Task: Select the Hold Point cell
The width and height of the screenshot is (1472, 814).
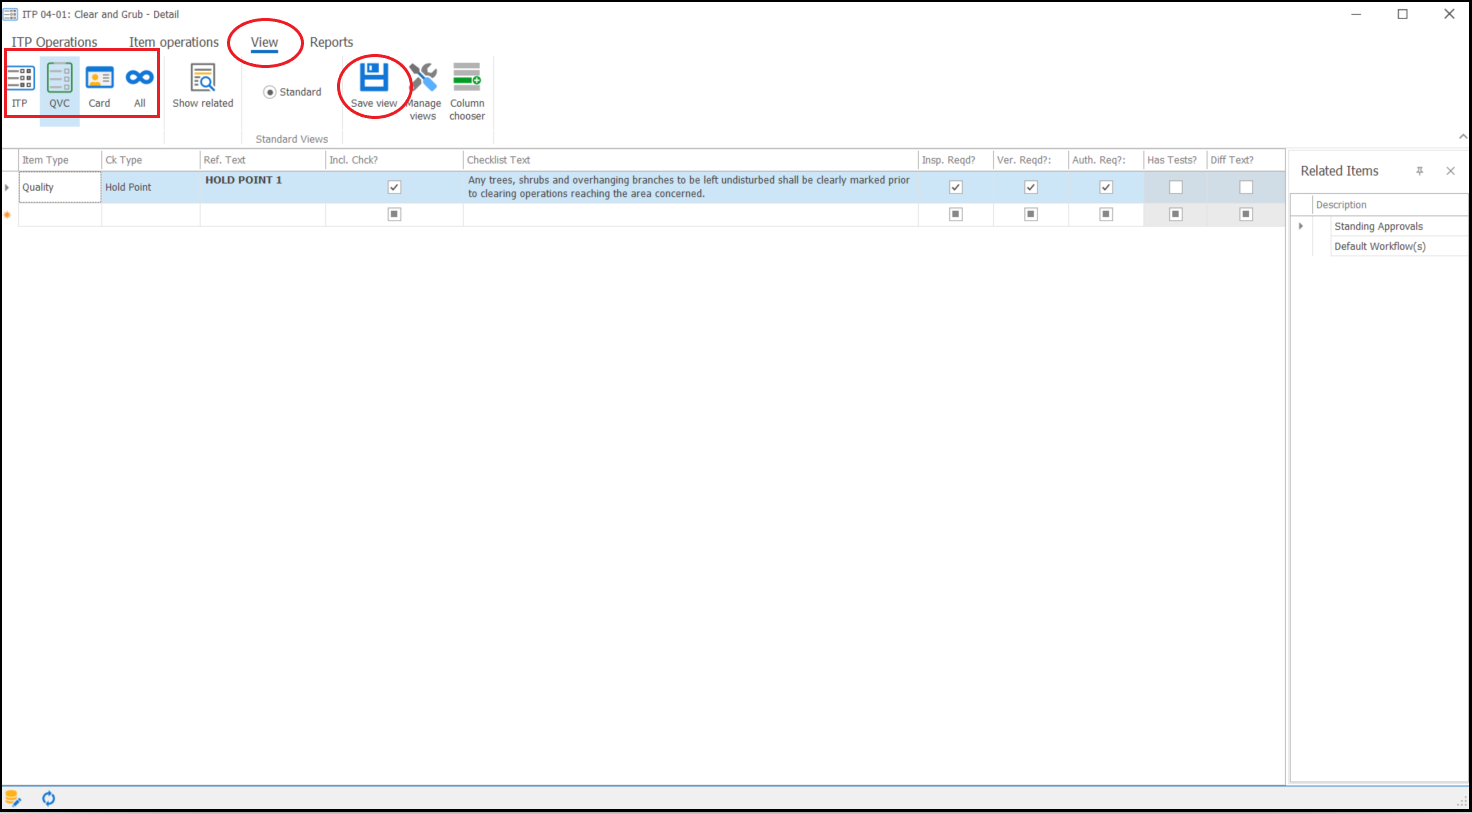Action: tap(151, 187)
